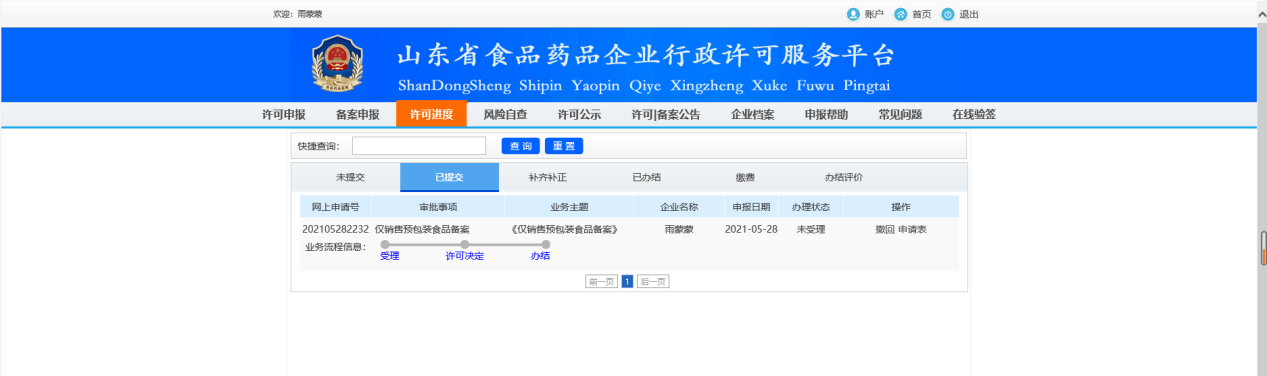
Task: Click the grey dot above 受理
Action: tap(385, 244)
